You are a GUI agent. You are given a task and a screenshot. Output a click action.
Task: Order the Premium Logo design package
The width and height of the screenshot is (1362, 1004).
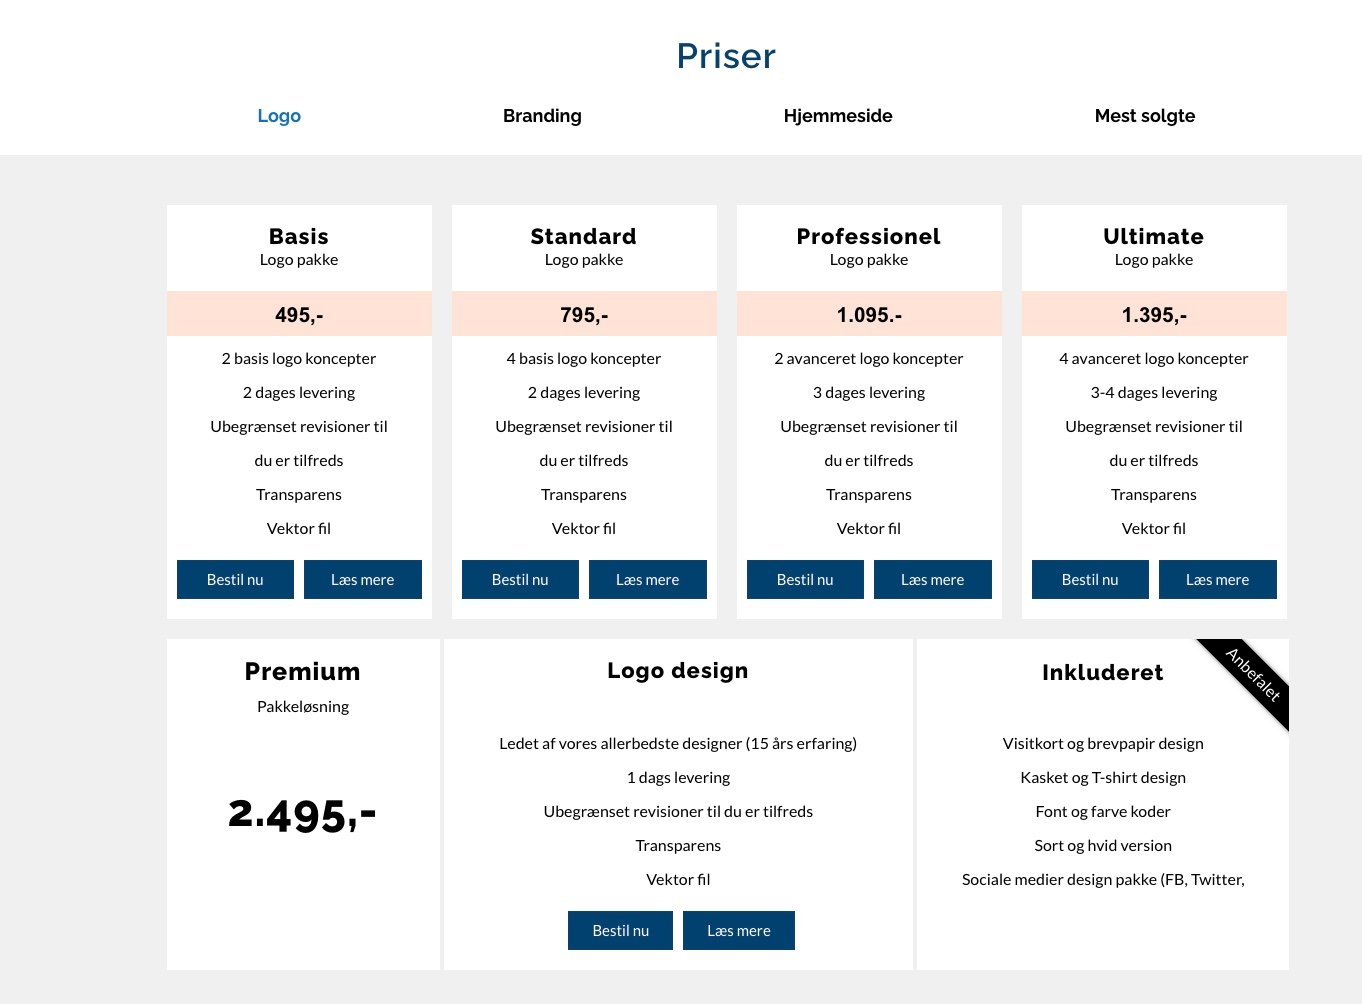click(620, 931)
